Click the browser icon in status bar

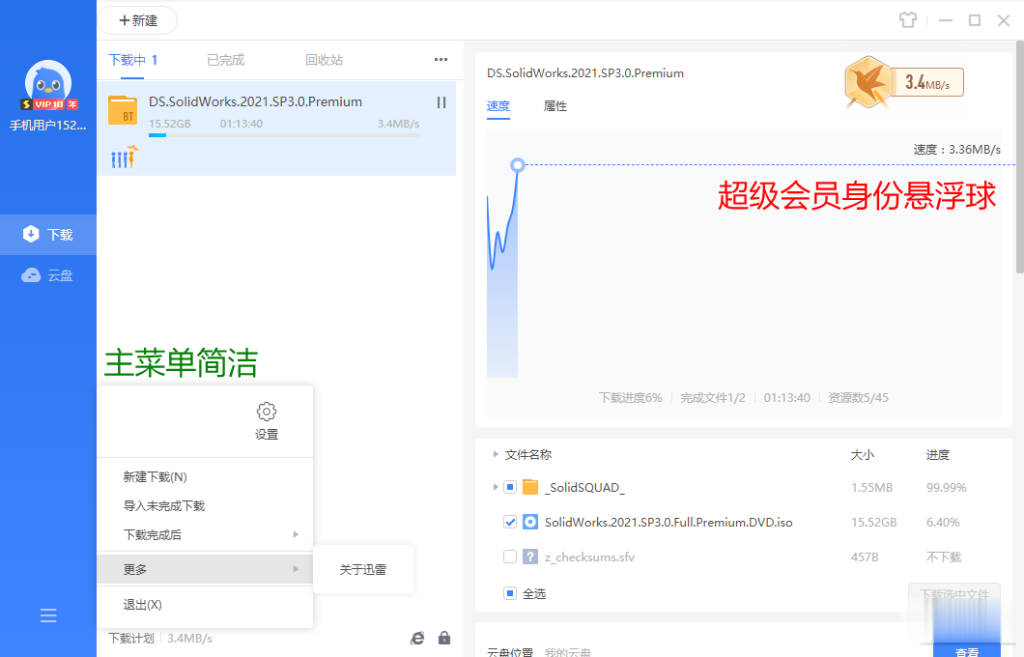tap(417, 638)
